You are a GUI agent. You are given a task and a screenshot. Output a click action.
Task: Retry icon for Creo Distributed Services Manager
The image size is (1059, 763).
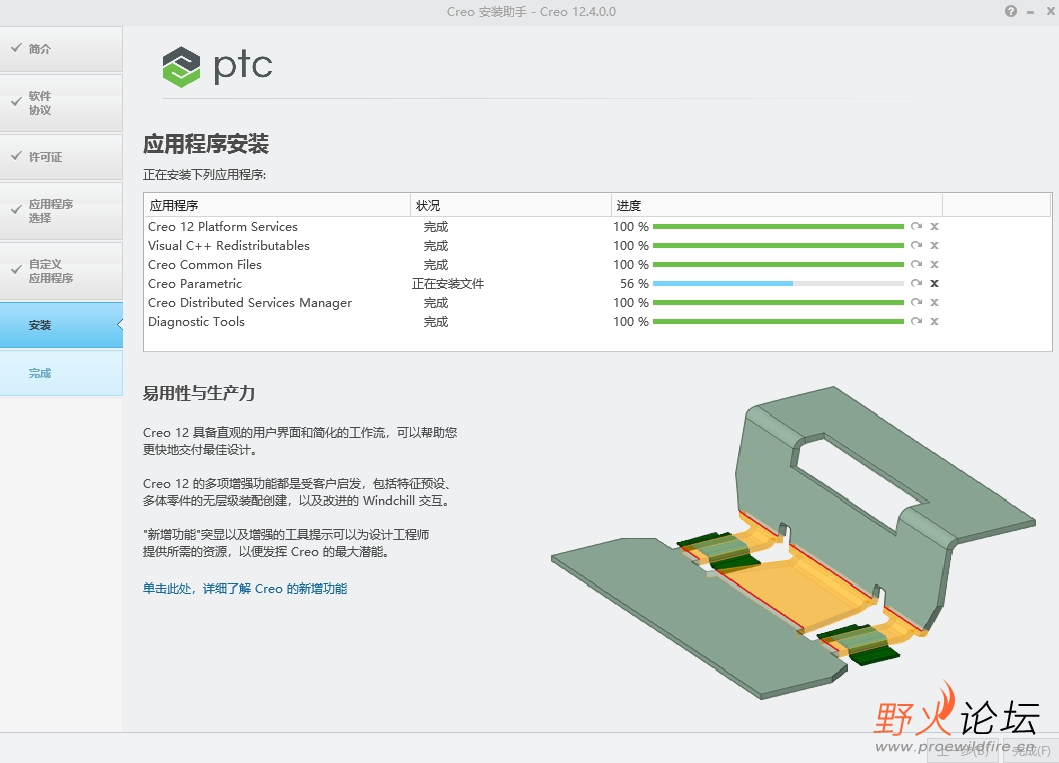pos(916,302)
